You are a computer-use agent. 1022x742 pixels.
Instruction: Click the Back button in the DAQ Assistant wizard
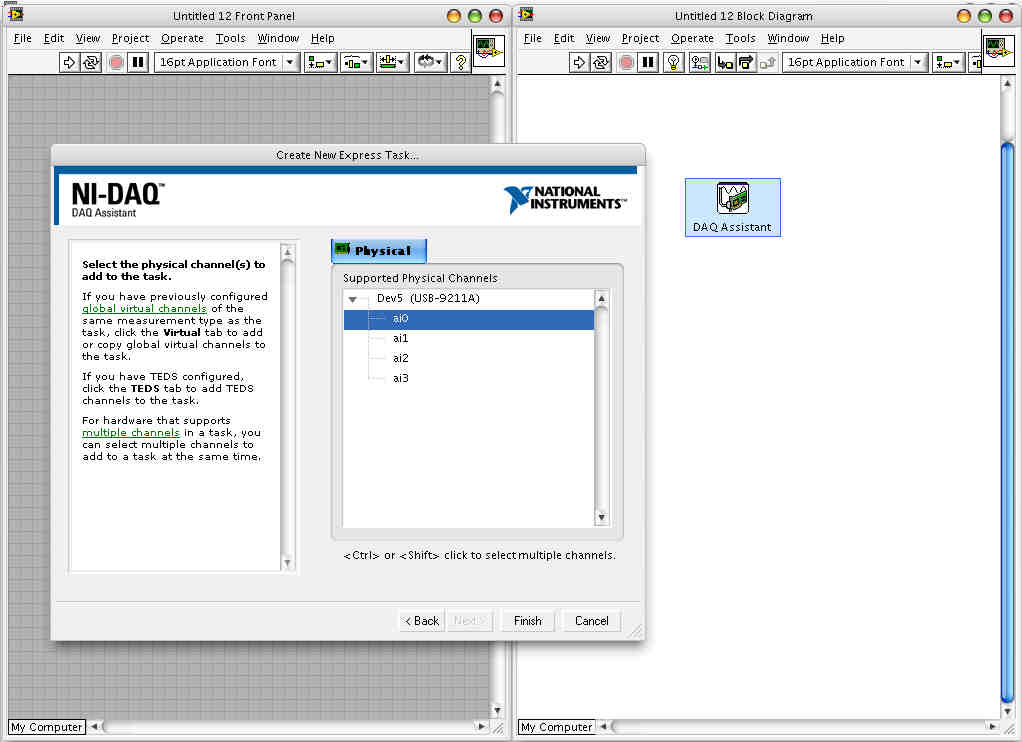tap(421, 621)
